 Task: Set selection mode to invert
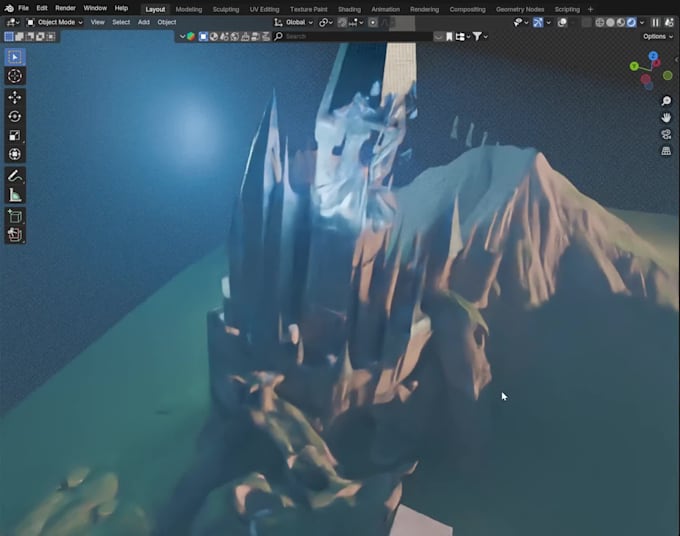(40, 36)
